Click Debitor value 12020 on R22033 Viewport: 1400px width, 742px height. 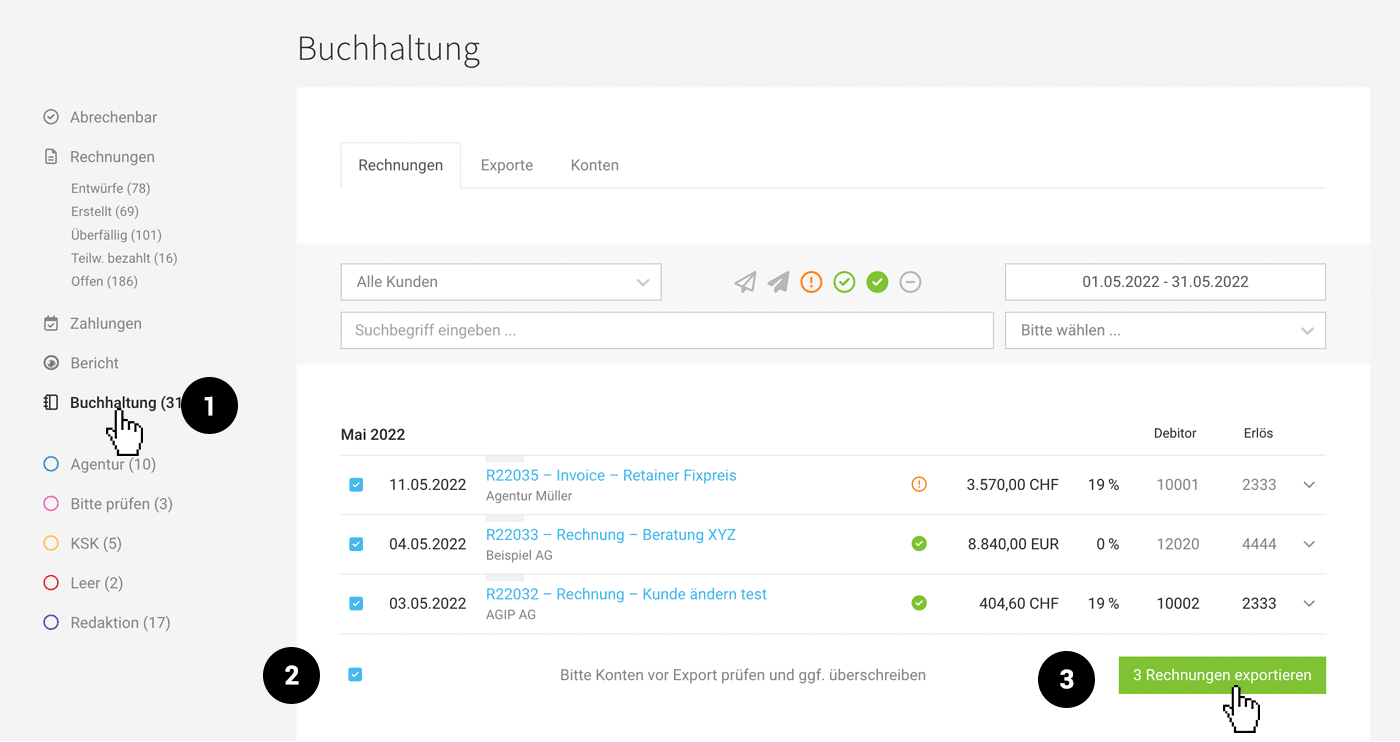coord(1177,544)
